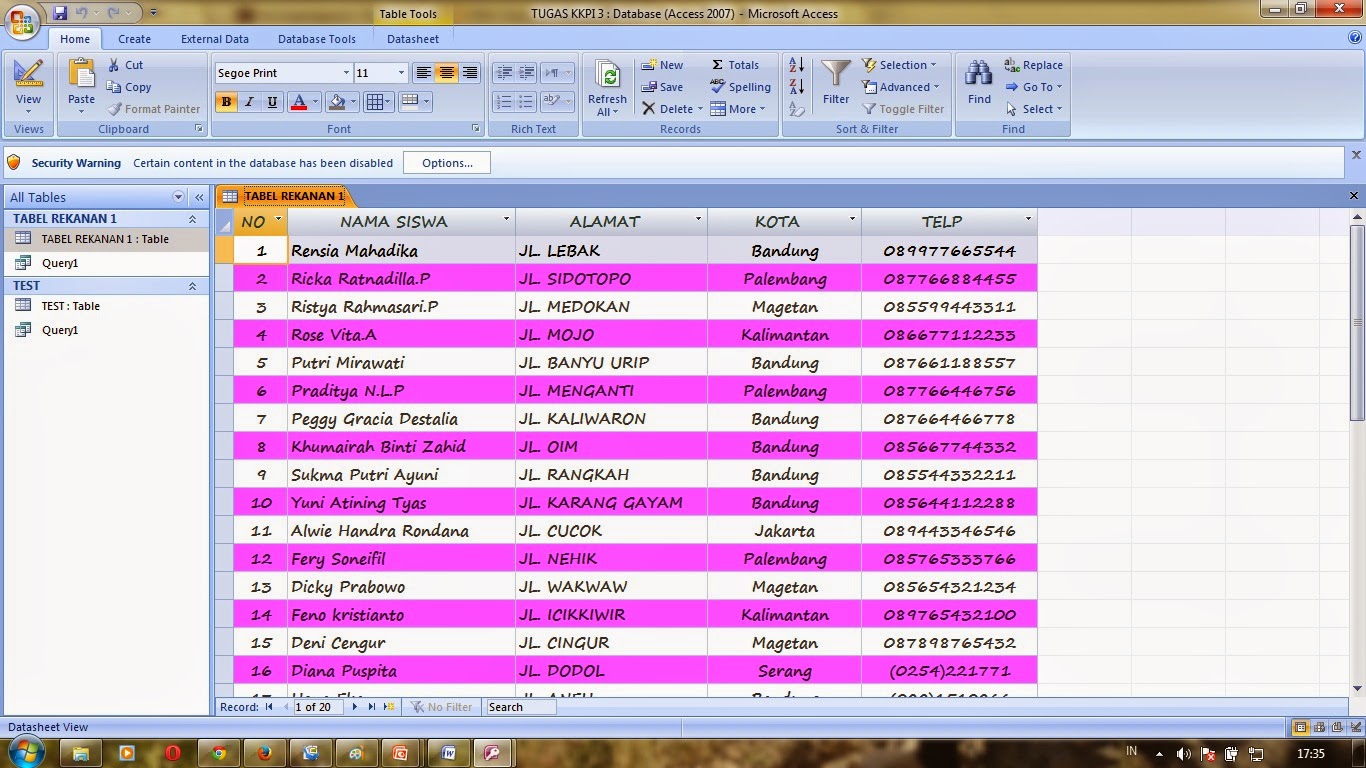Open the Segoe Print font name dropdown
Screen dimensions: 1366x768
tap(346, 73)
